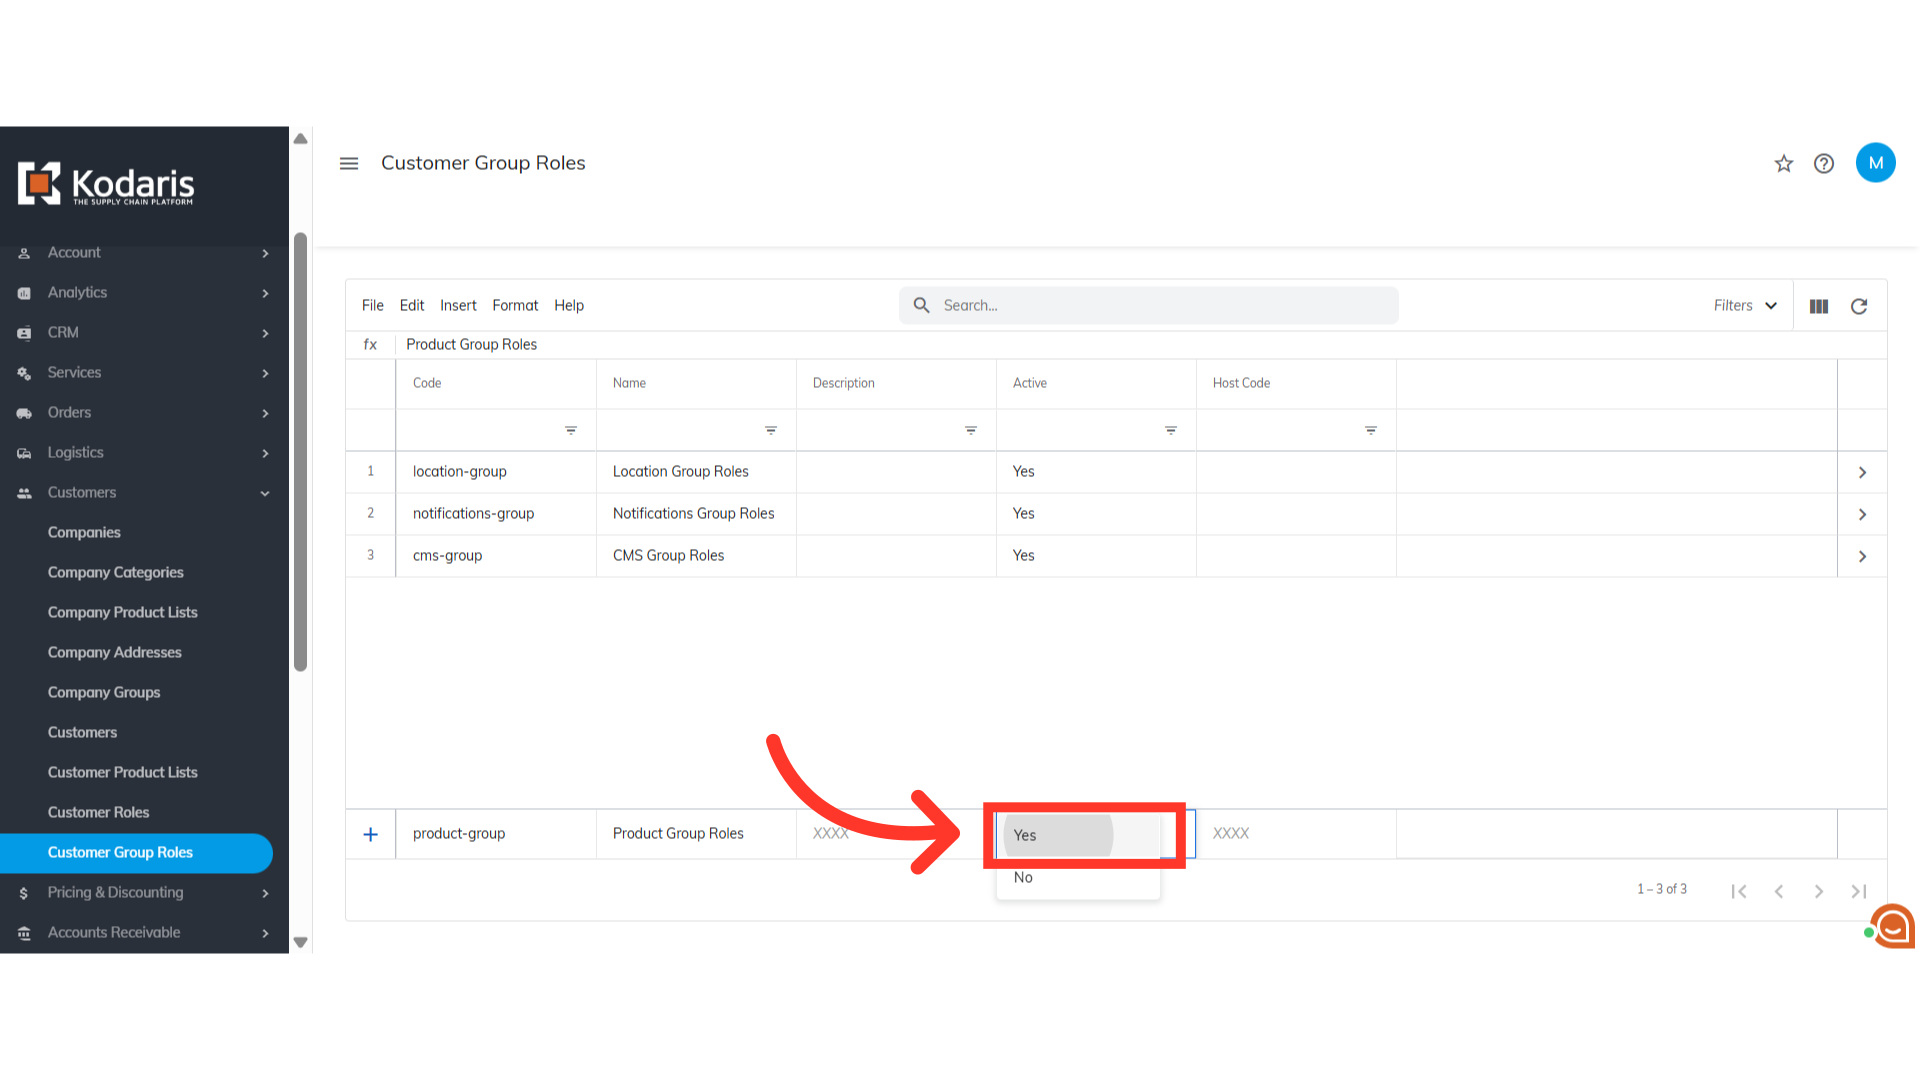Open the Filters dropdown
Screen dimensions: 1920x1080
pyautogui.click(x=1745, y=306)
